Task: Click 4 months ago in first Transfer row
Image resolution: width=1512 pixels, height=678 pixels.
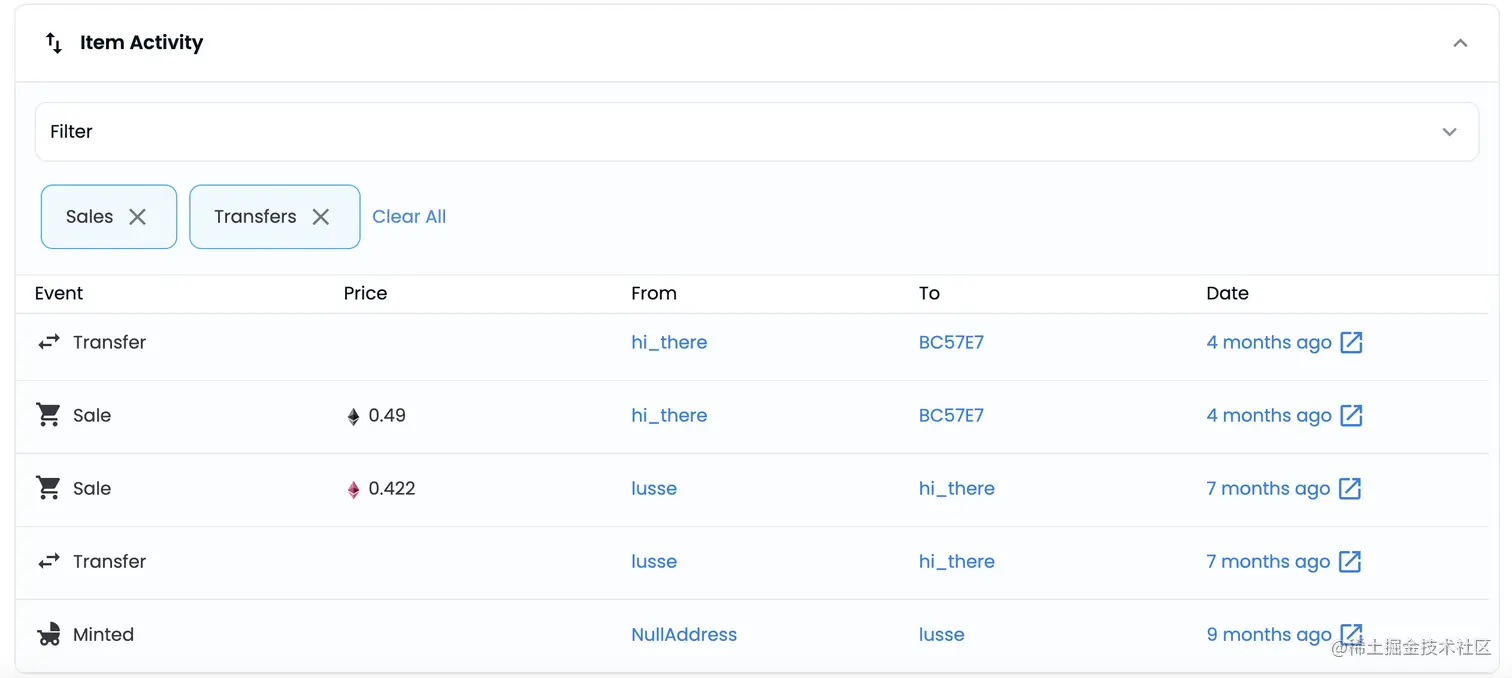Action: coord(1269,342)
